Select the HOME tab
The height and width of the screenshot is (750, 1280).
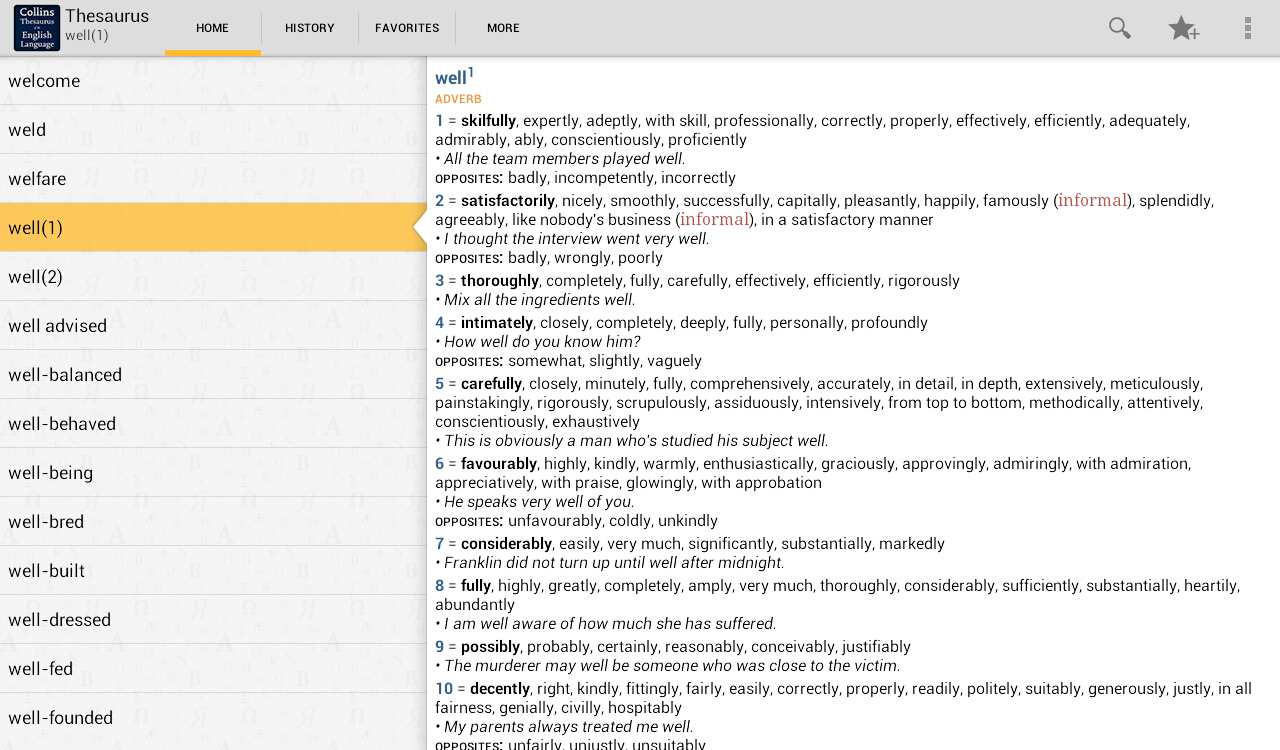212,28
